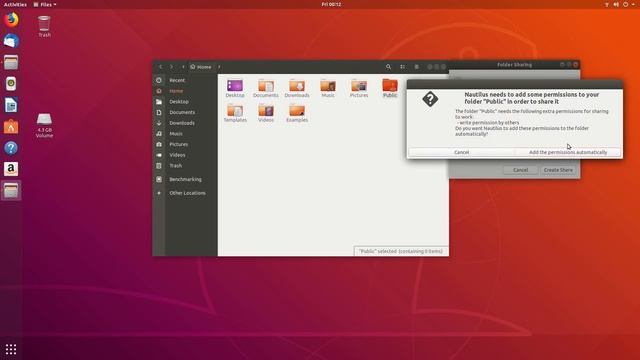This screenshot has width=640, height=360.
Task: Click Add the permissions automatically
Action: pyautogui.click(x=568, y=152)
